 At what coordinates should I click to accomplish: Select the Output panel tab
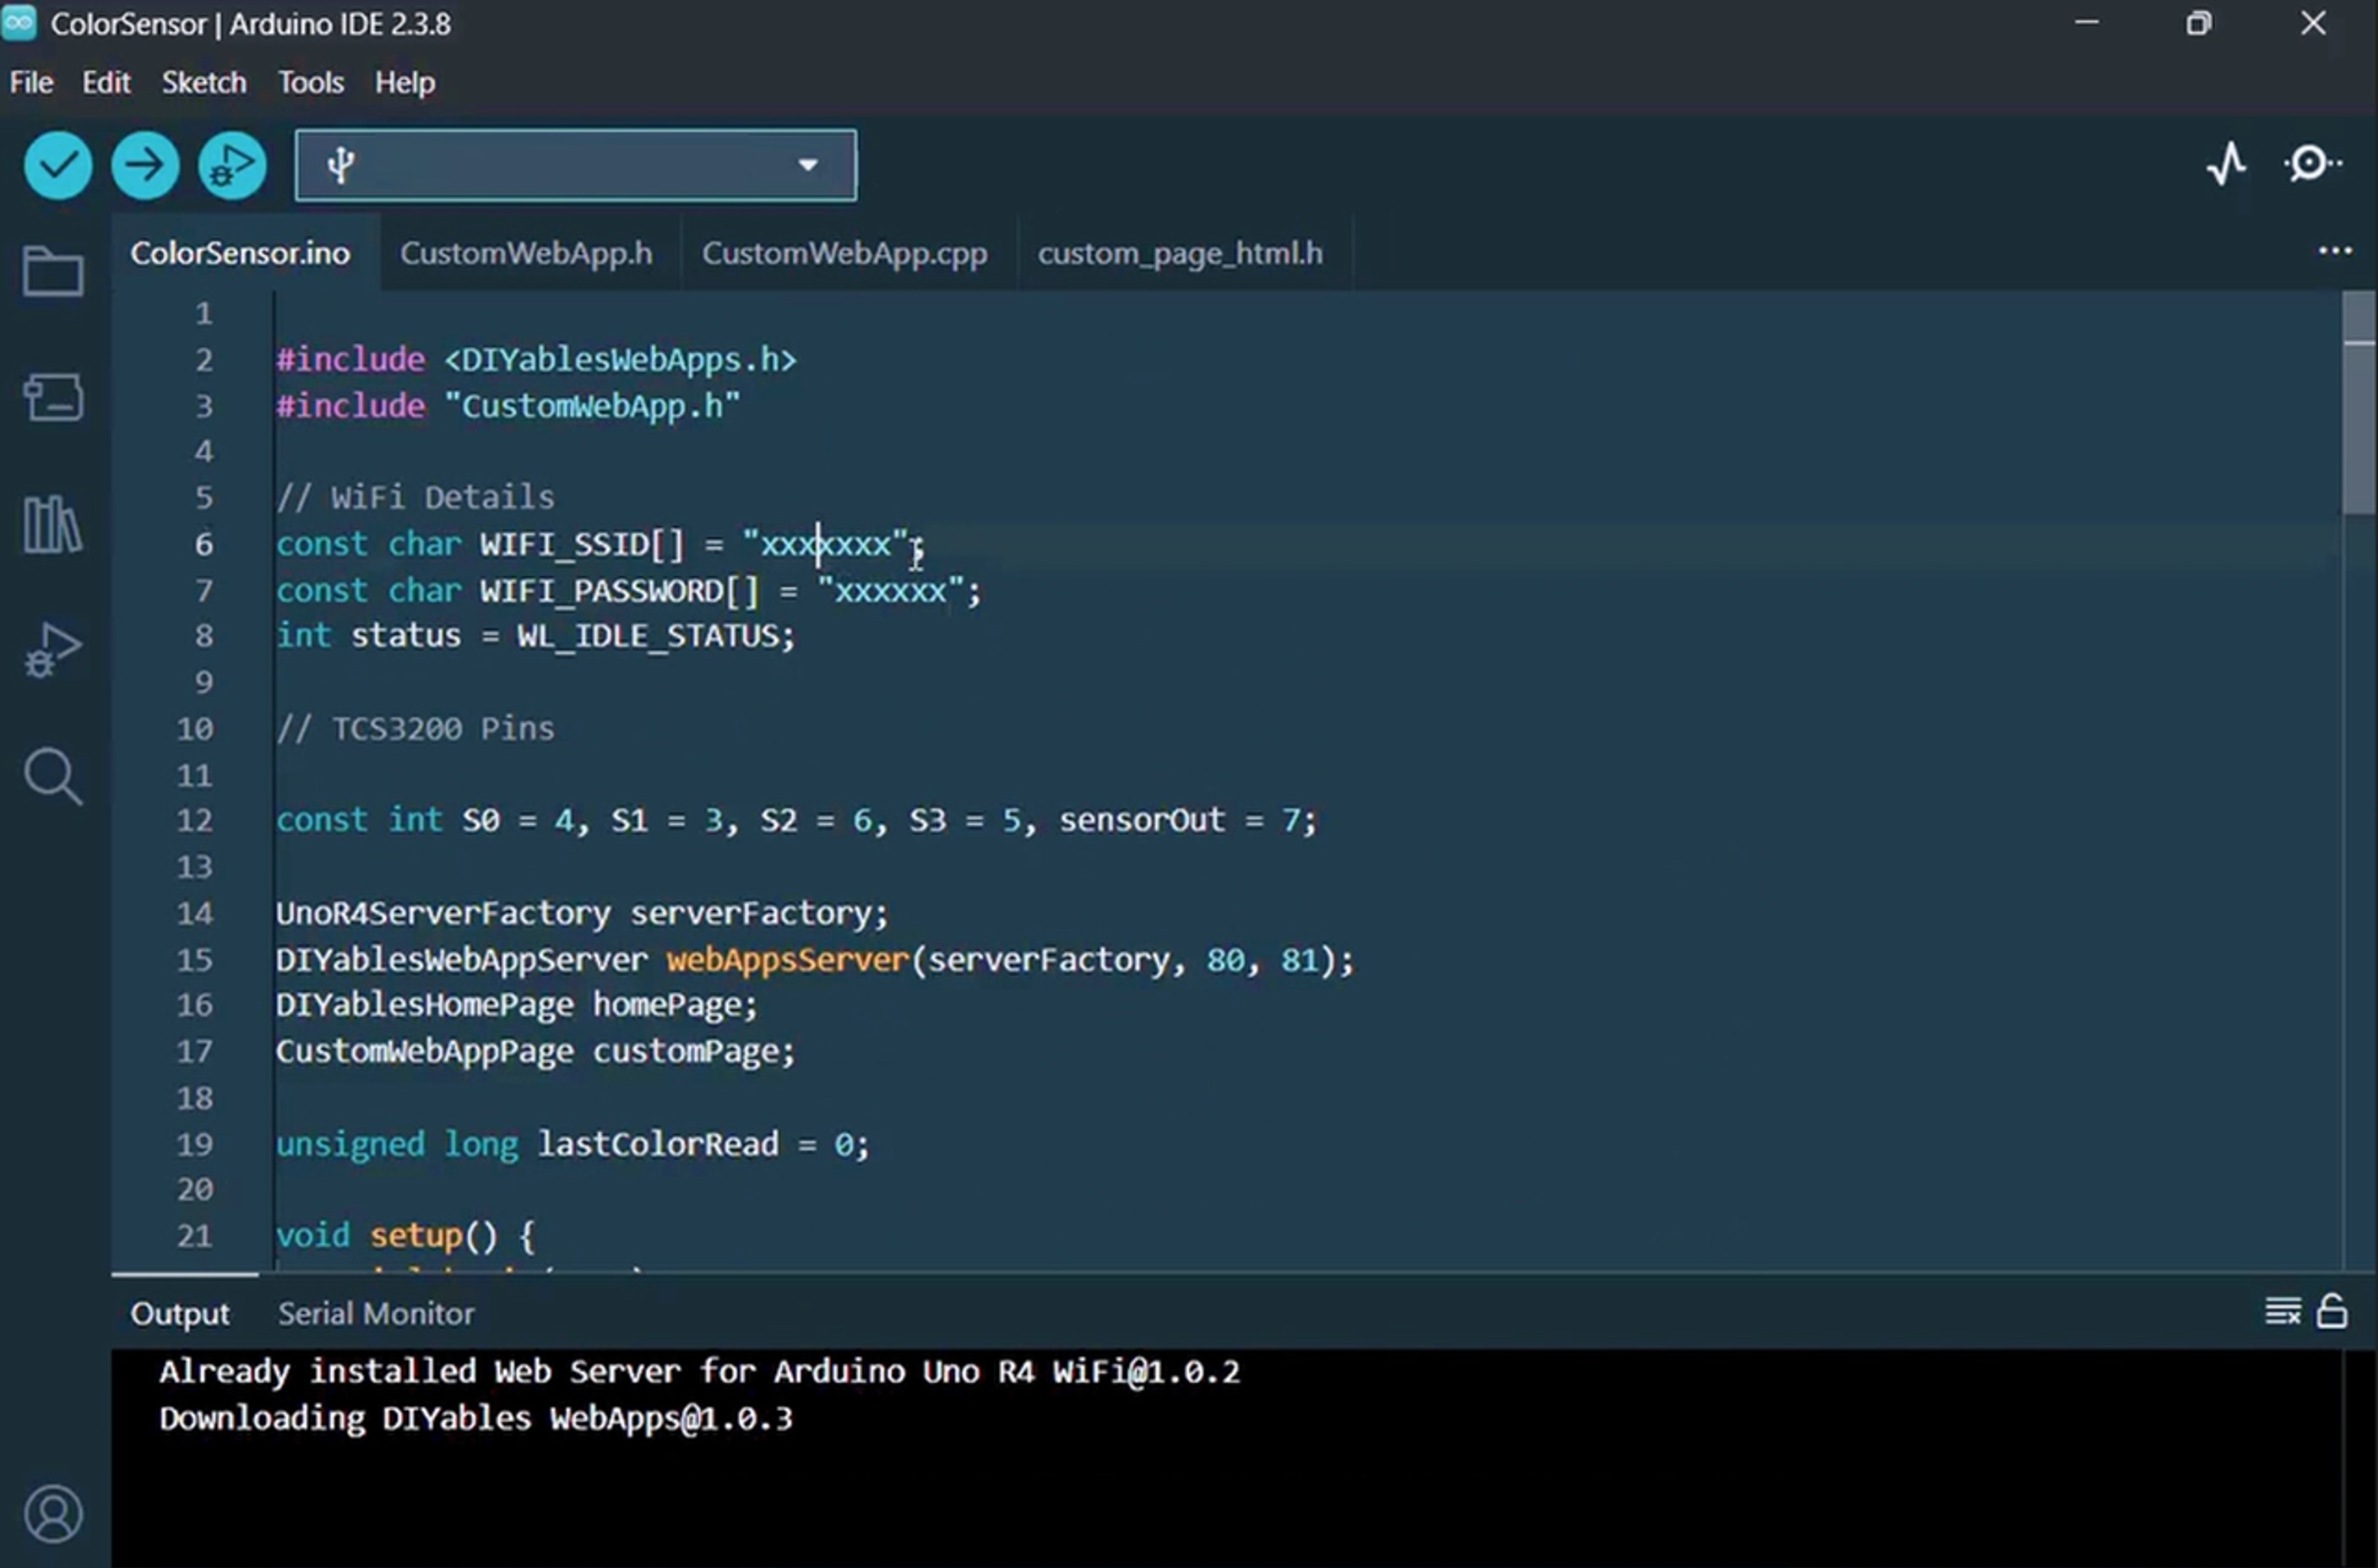[x=180, y=1313]
